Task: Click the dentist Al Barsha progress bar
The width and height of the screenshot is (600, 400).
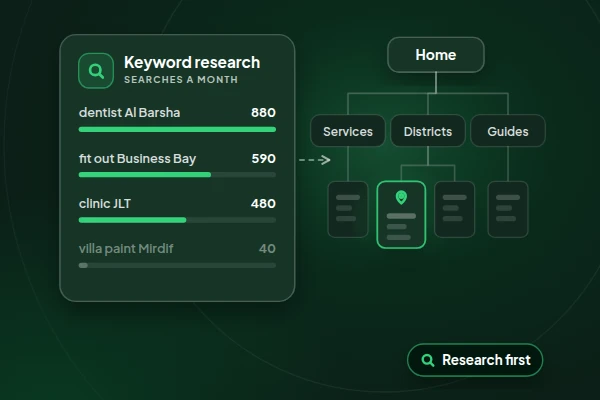Action: click(x=177, y=129)
